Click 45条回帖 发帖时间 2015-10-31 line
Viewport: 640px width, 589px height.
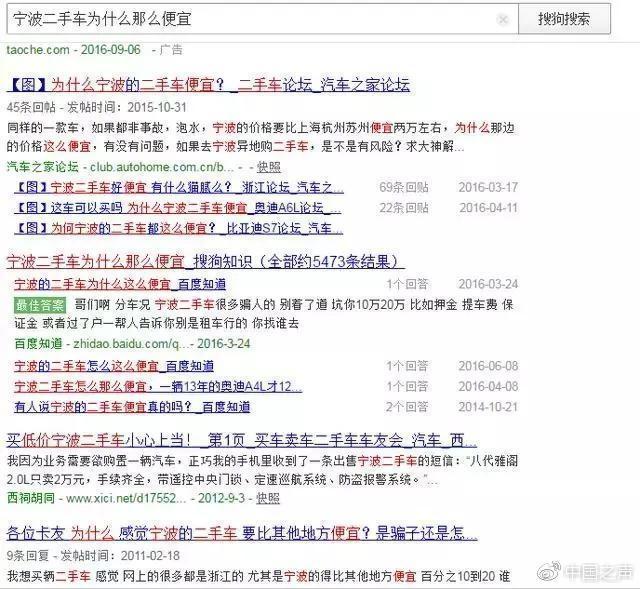coord(97,107)
